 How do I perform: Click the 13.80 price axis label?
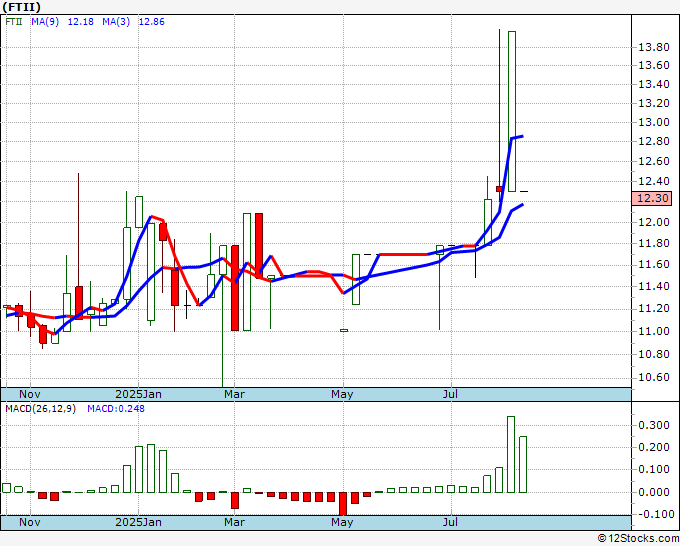pos(654,47)
